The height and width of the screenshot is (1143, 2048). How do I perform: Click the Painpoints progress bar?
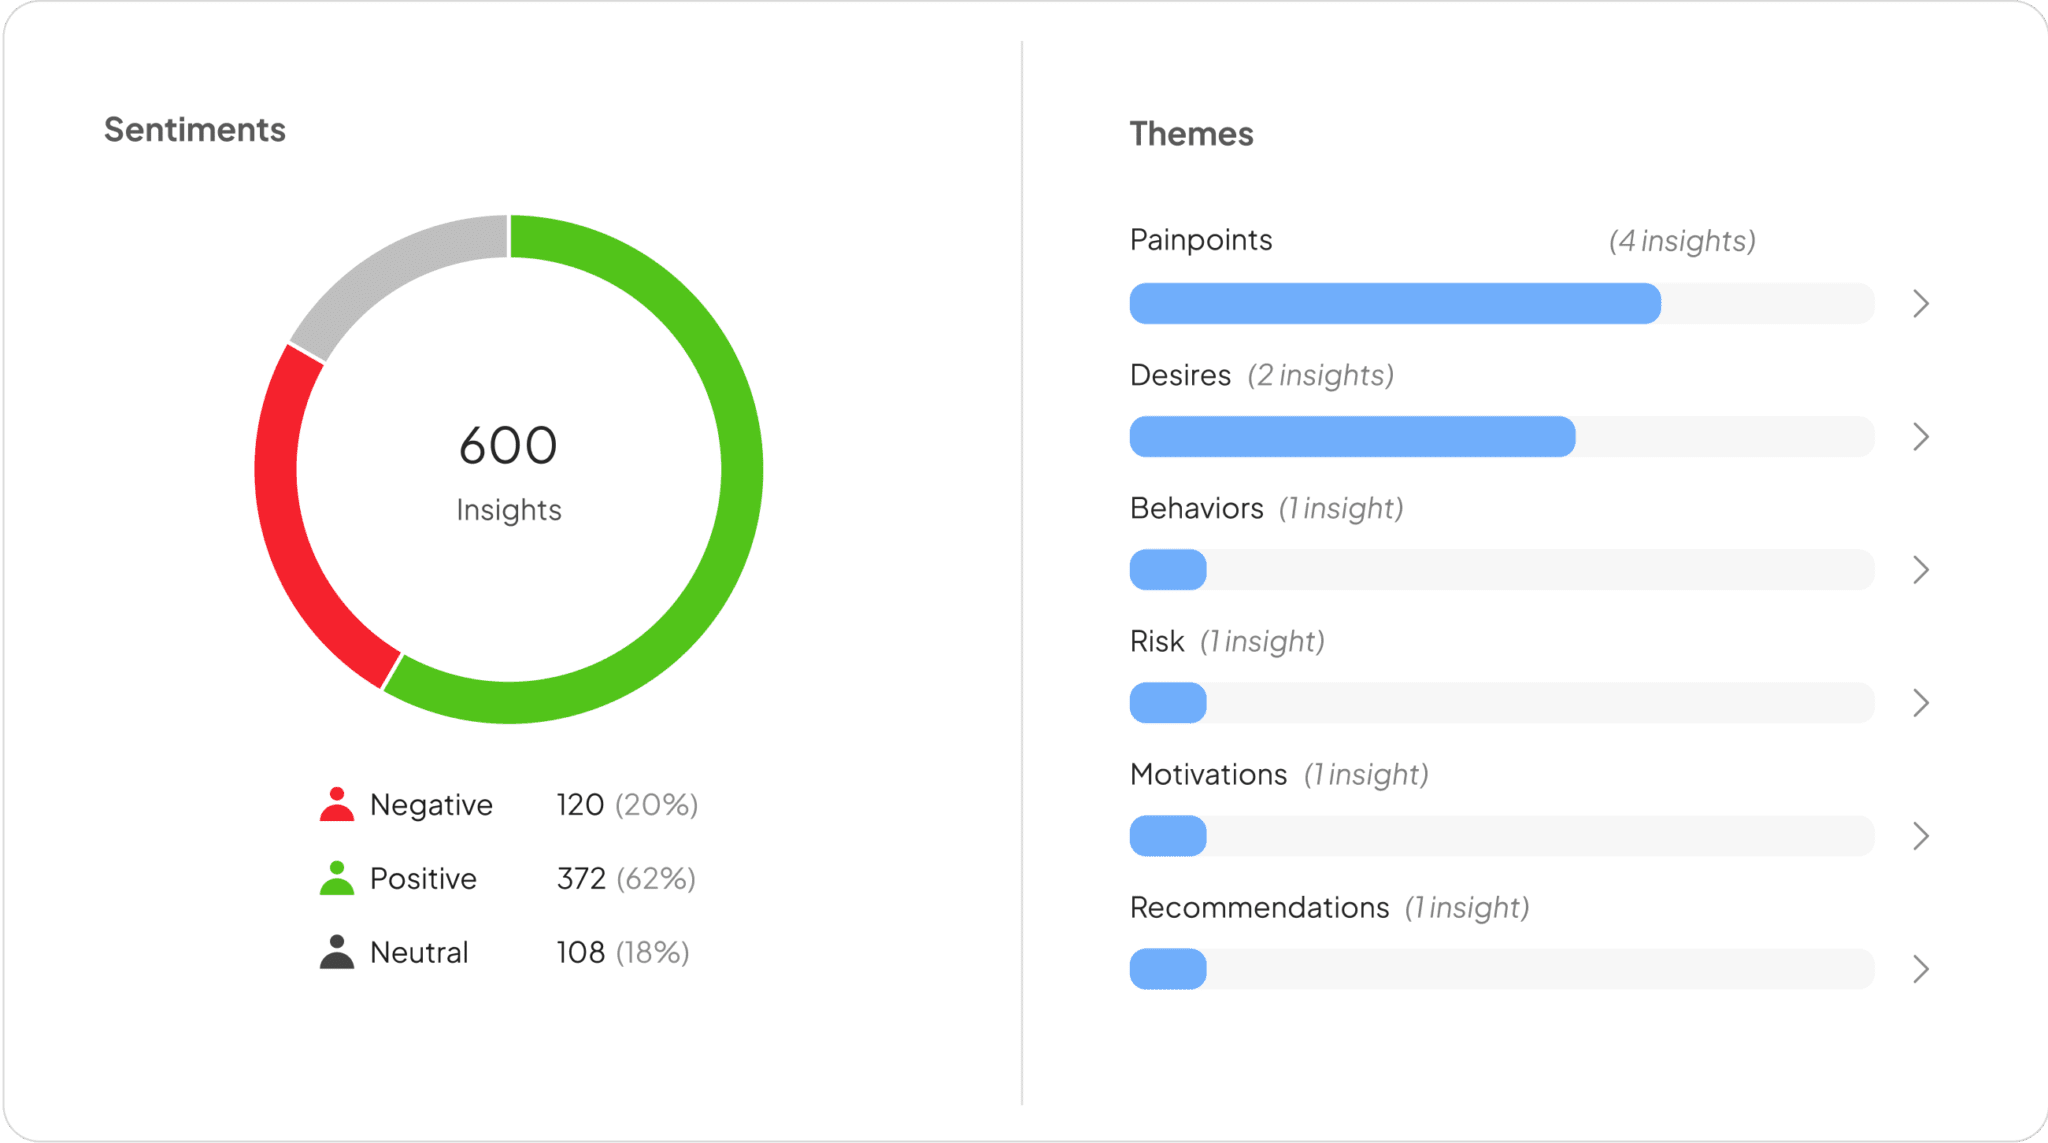pyautogui.click(x=1500, y=304)
